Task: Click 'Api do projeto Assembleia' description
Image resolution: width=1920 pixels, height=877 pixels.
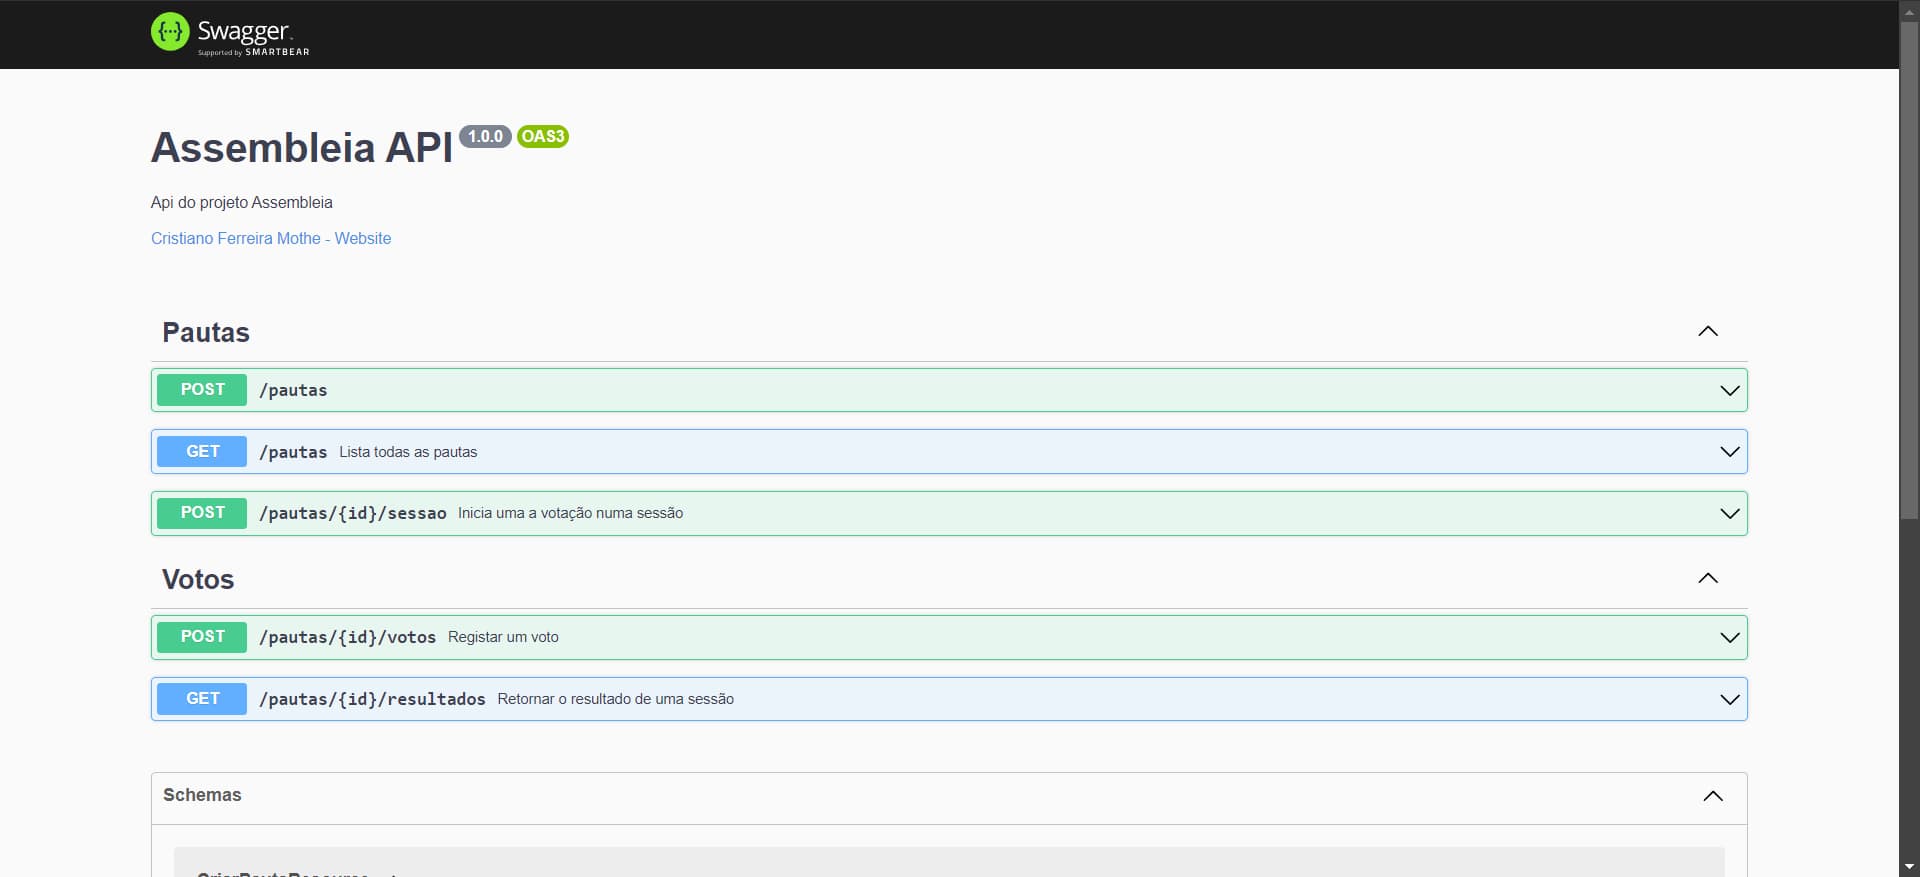Action: 242,202
